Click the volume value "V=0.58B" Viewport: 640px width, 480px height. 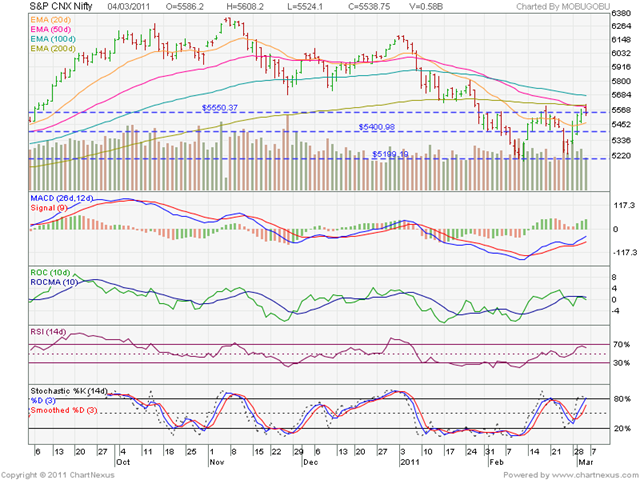(x=426, y=7)
